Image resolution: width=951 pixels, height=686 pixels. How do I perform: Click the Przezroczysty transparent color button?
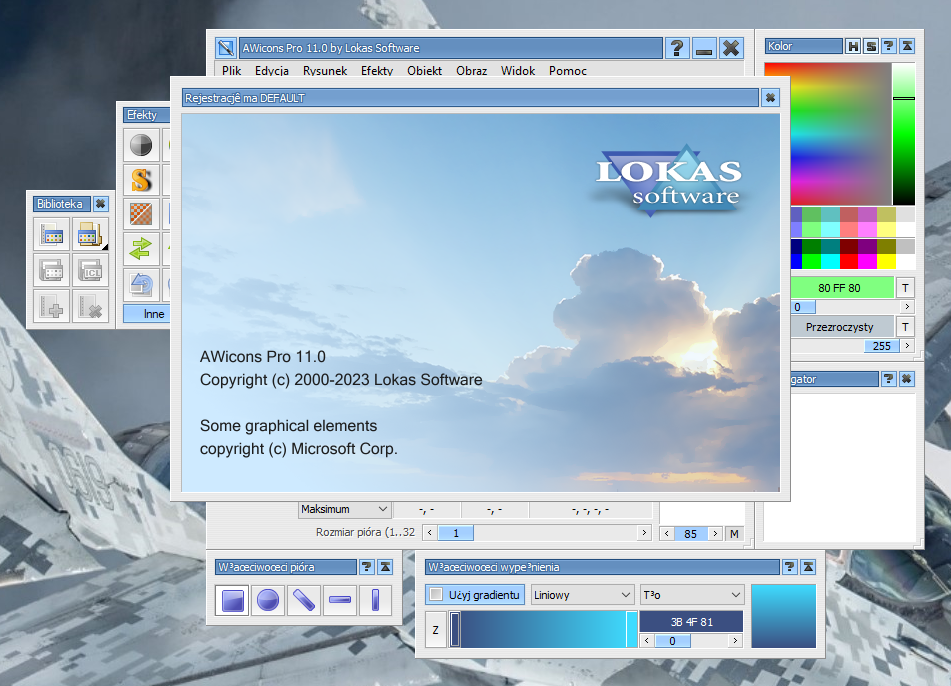pos(842,327)
